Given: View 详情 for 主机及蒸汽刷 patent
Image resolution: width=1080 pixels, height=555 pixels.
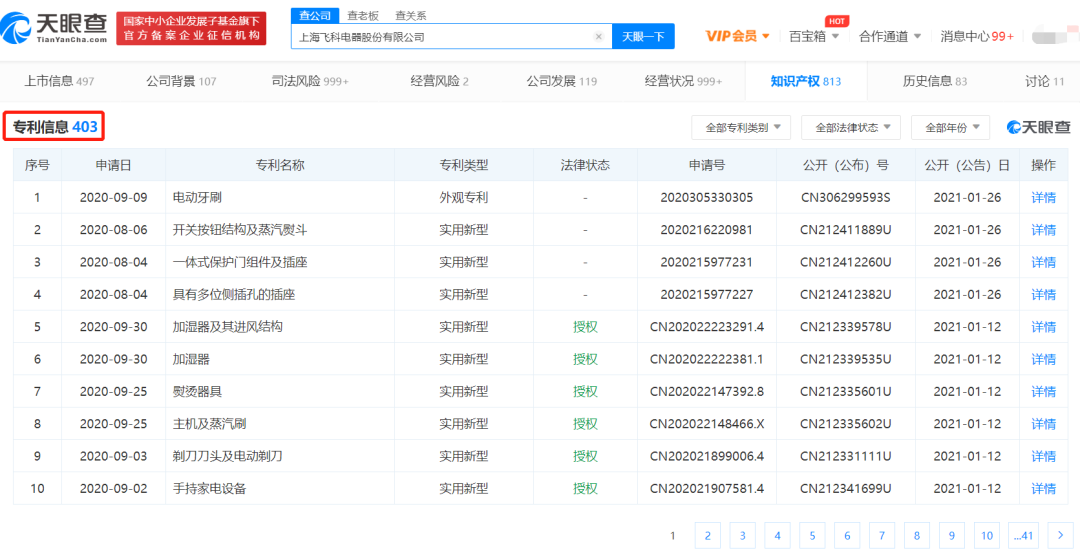Looking at the screenshot, I should click(x=1043, y=424).
